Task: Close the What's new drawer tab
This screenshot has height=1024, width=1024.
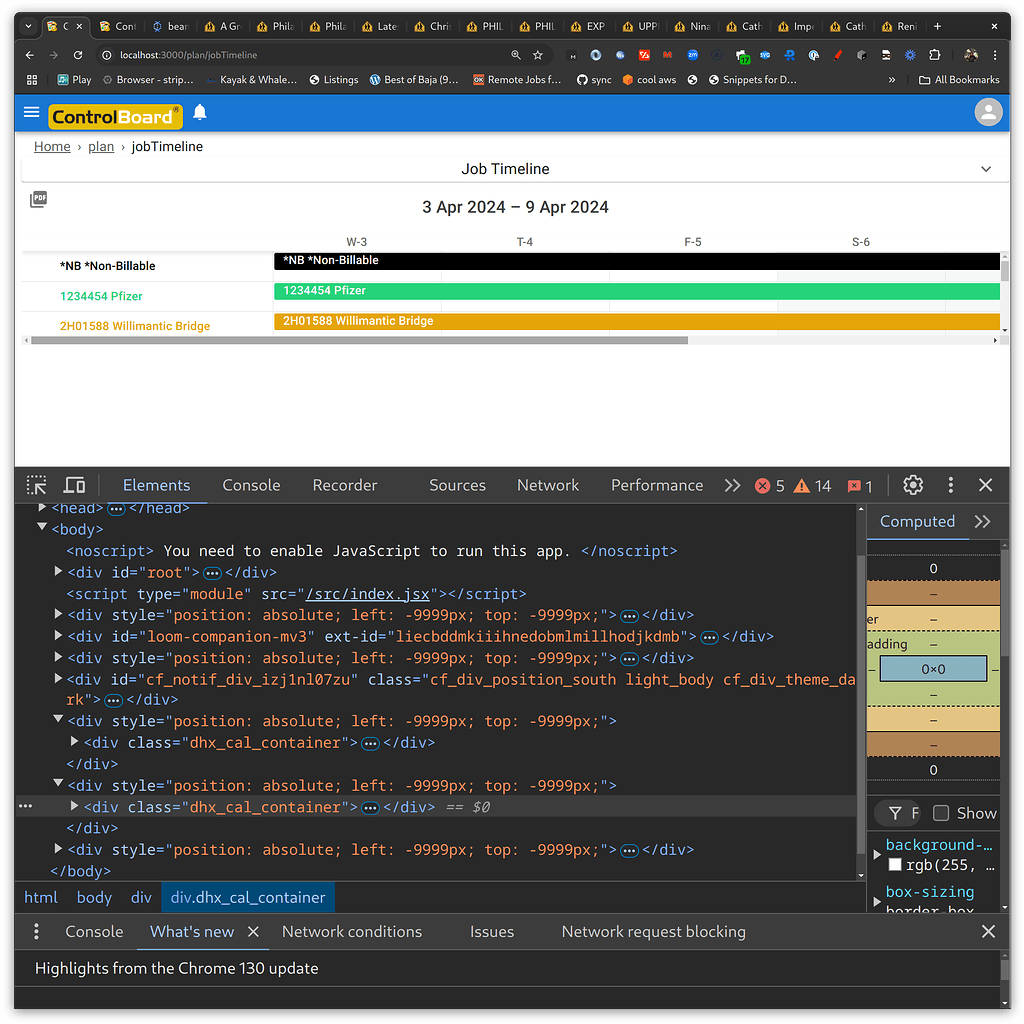Action: pyautogui.click(x=253, y=931)
